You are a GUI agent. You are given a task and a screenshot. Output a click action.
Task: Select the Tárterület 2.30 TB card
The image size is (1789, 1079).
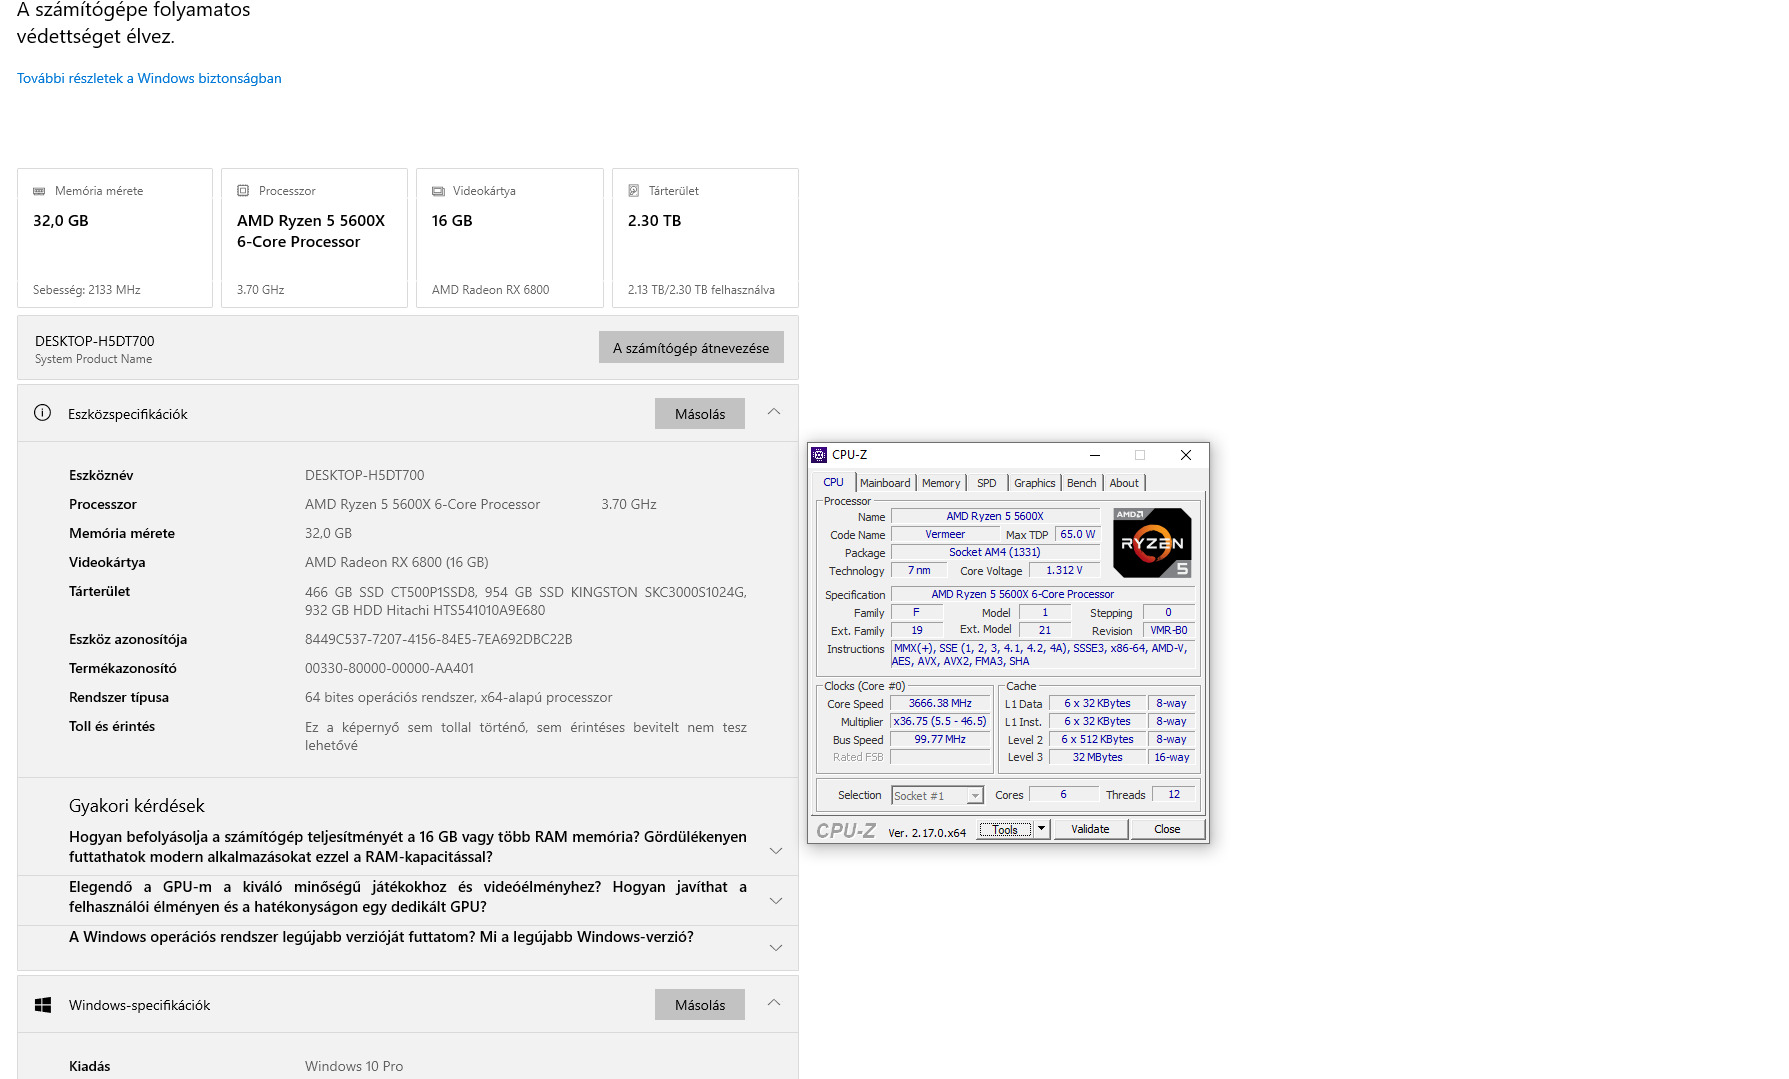click(x=705, y=238)
